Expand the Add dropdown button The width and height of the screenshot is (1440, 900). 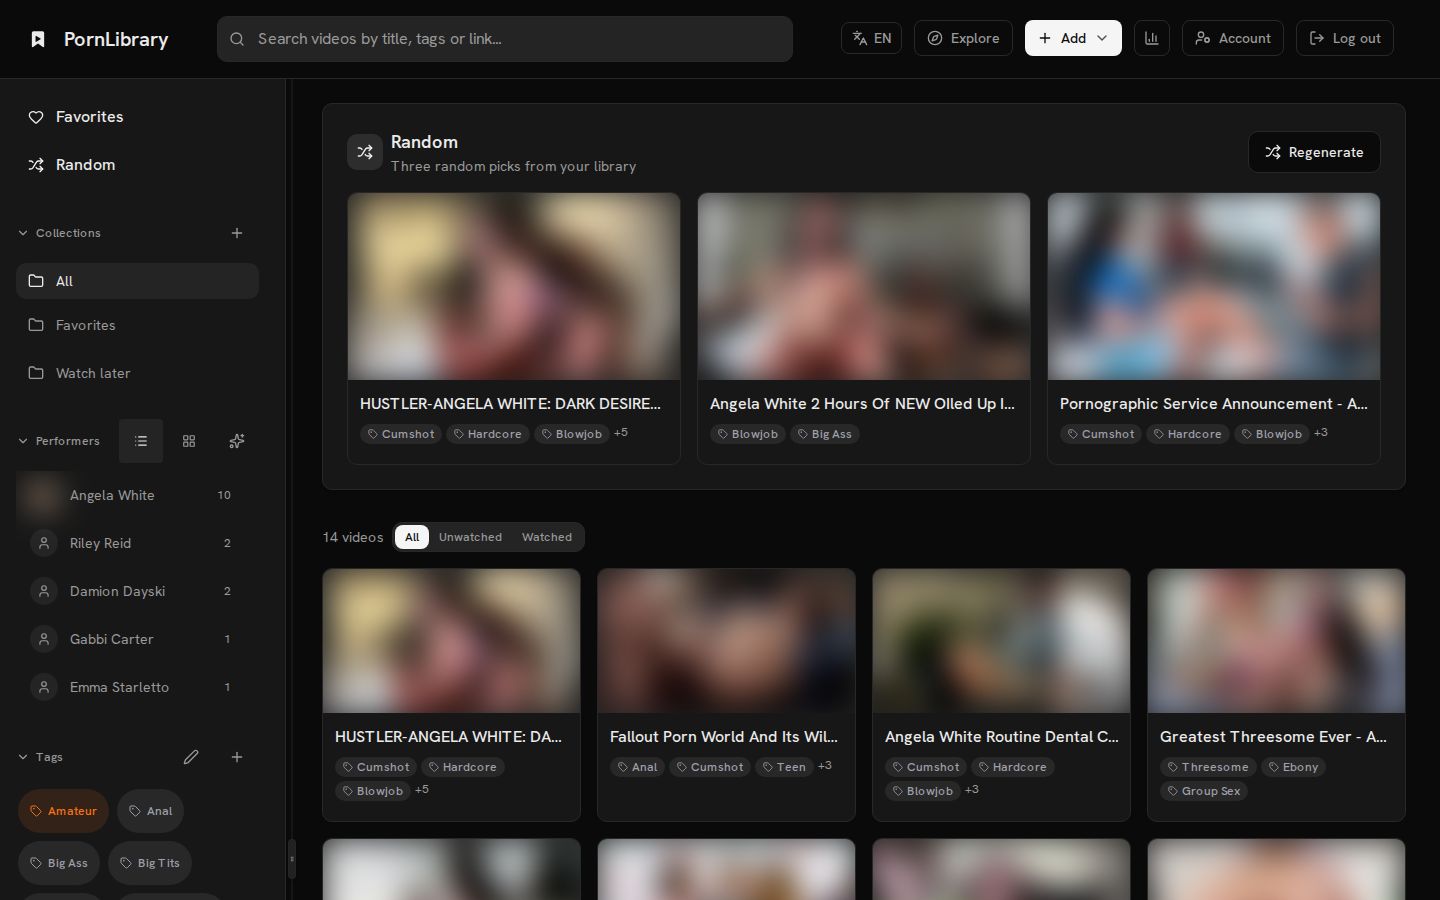1073,38
